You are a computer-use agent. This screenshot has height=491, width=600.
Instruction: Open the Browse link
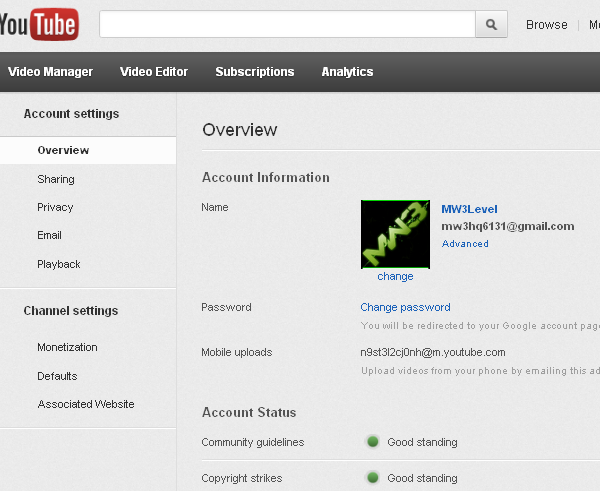(546, 25)
